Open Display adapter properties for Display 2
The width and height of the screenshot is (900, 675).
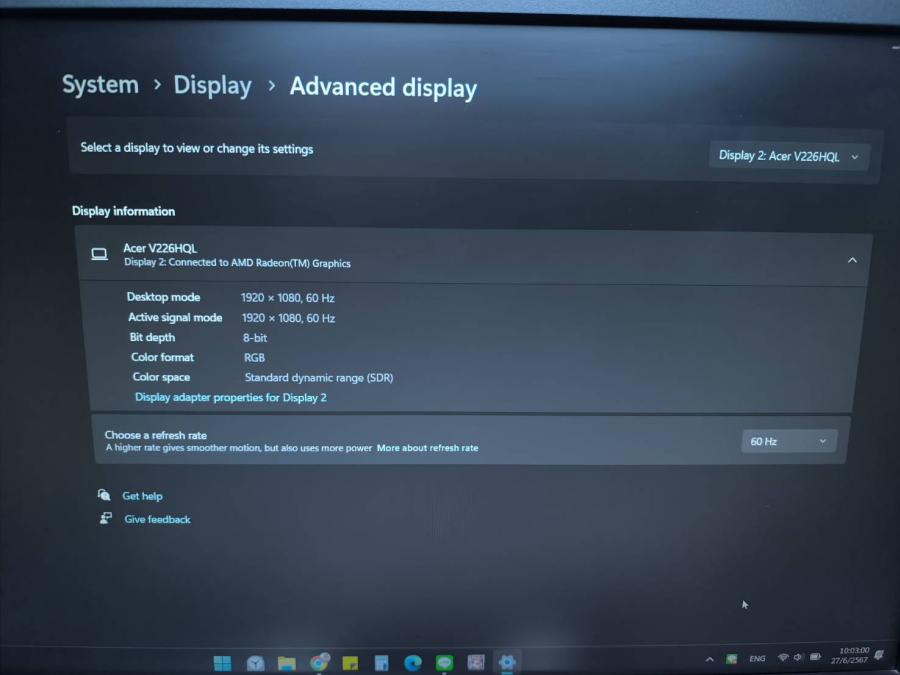[x=231, y=397]
